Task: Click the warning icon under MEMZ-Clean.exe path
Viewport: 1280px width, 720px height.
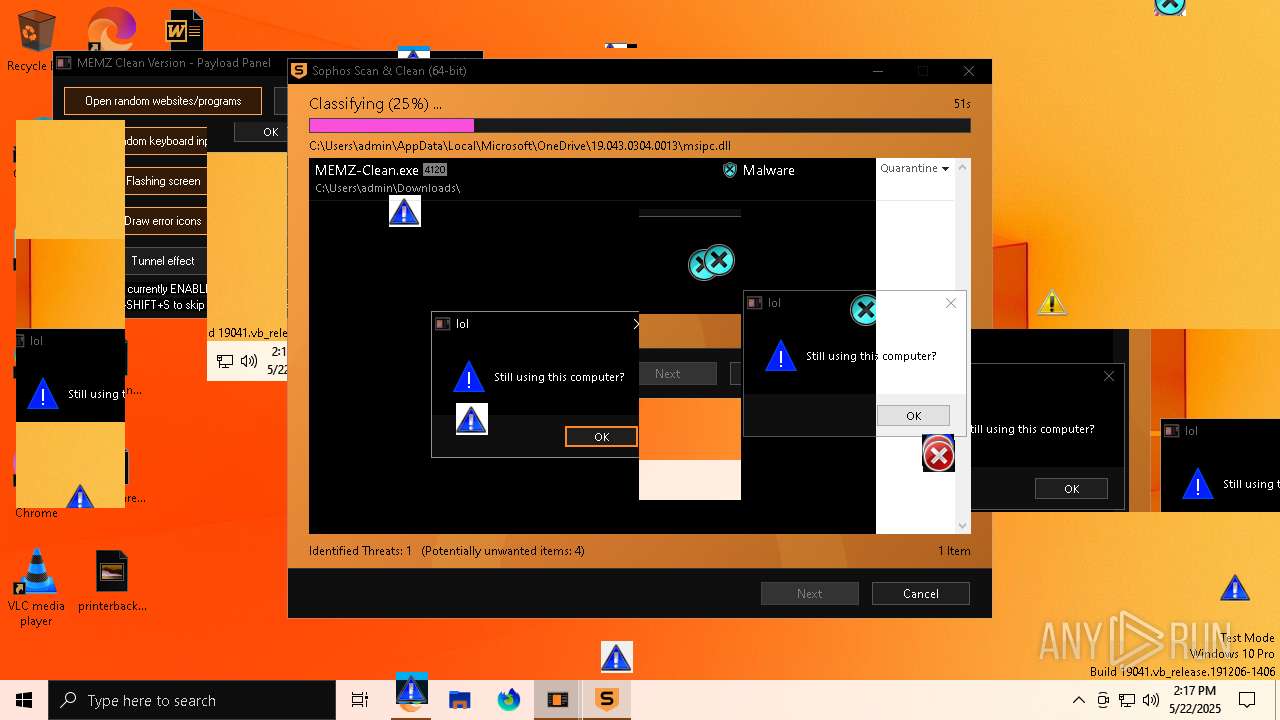Action: [x=404, y=211]
